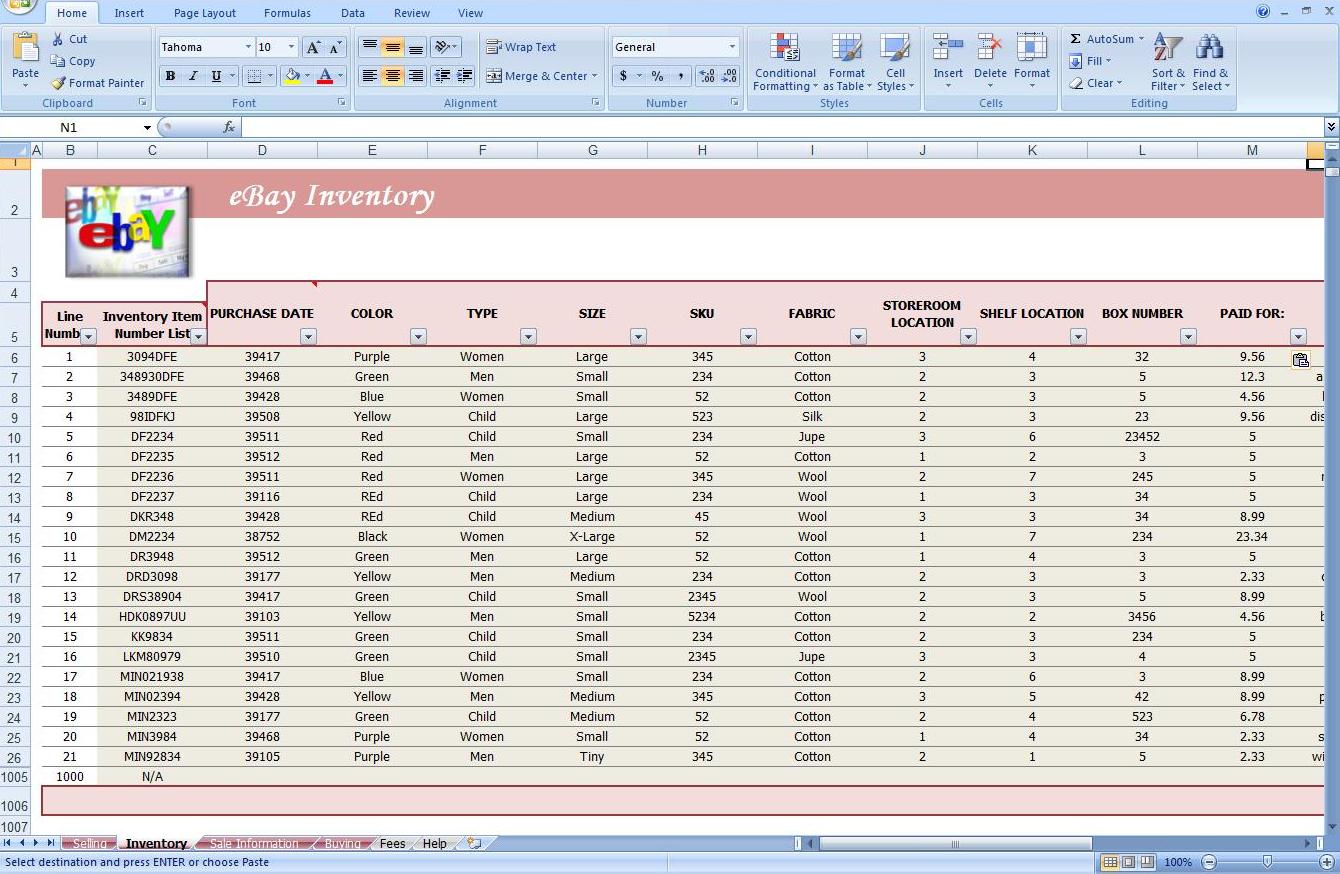Screen dimensions: 1340x874
Task: Open the Font Size dropdown
Action: pos(289,46)
